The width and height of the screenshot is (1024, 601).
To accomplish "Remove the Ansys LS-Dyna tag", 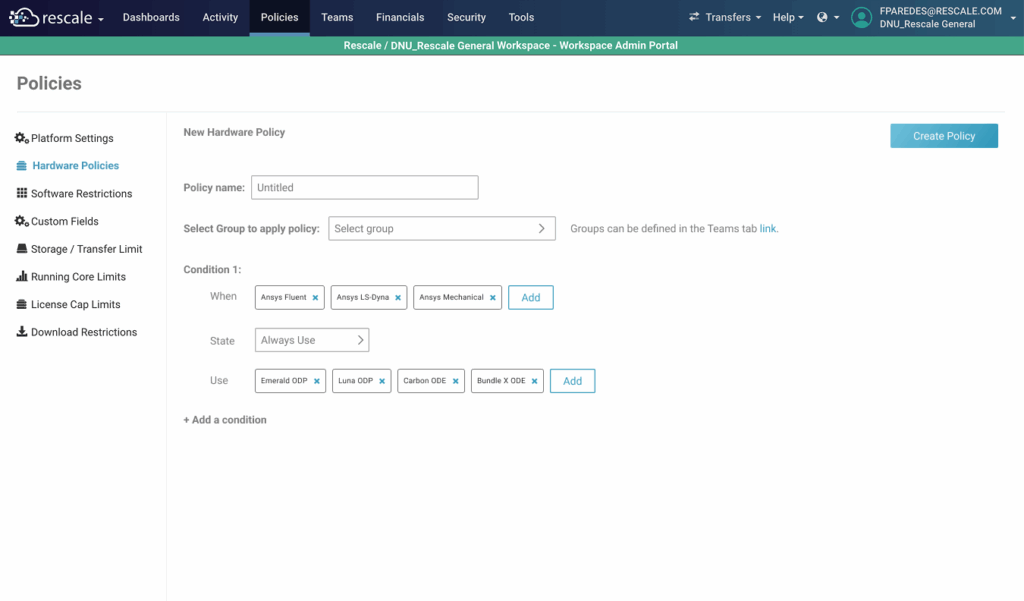I will [x=398, y=298].
